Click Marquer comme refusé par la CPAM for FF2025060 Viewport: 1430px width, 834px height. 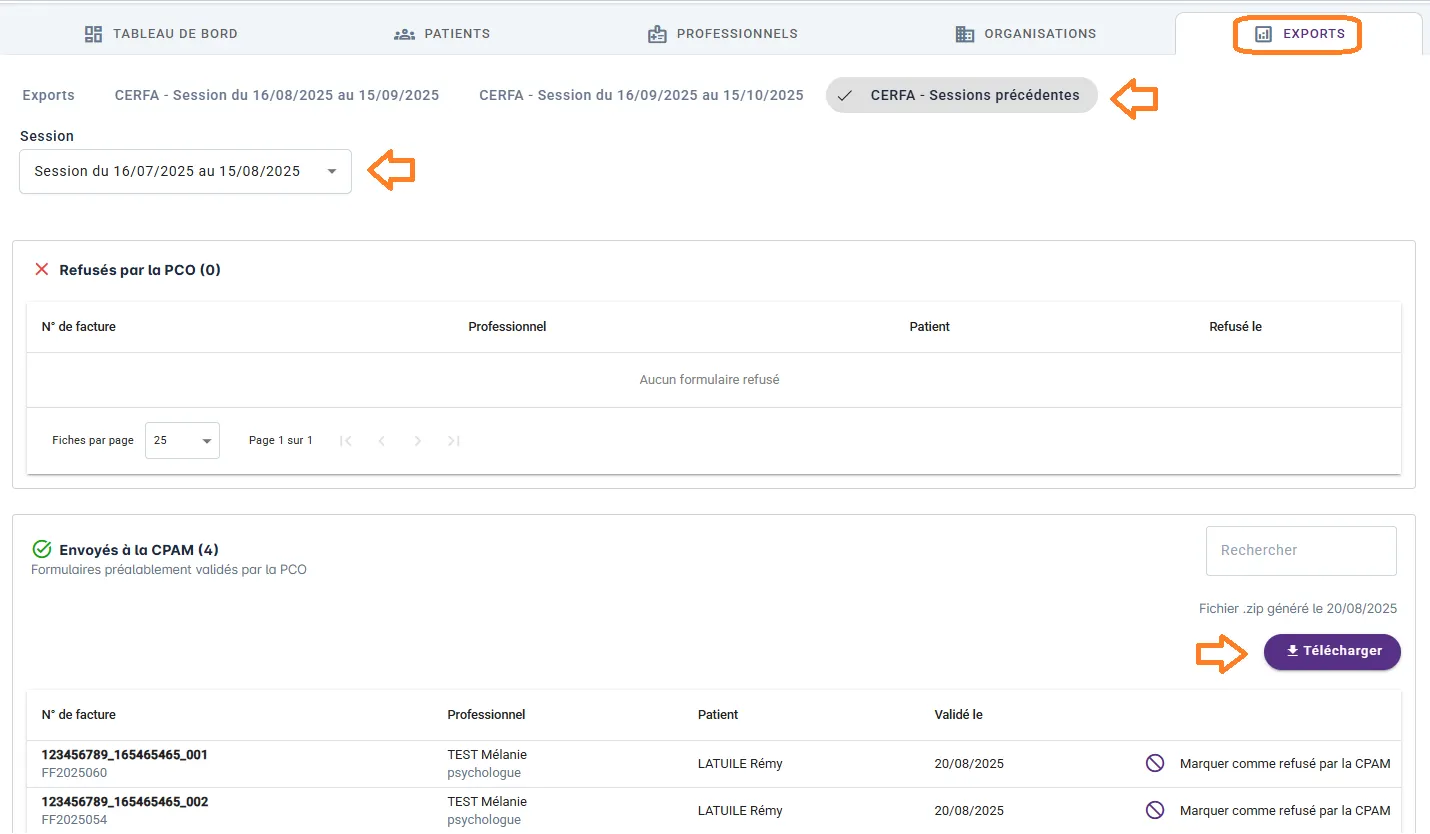coord(1284,763)
